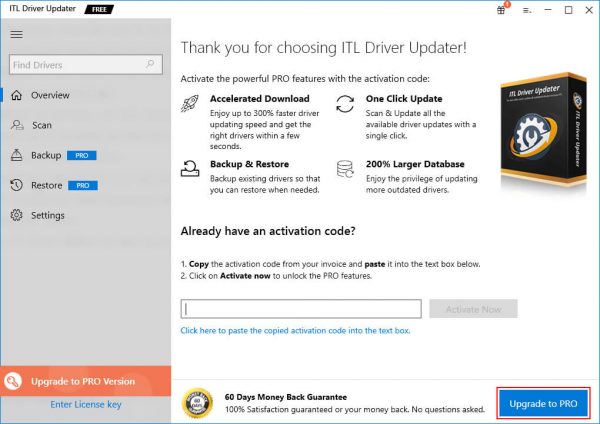Image resolution: width=600 pixels, height=424 pixels.
Task: Click the paste copied activation code link
Action: coord(295,330)
